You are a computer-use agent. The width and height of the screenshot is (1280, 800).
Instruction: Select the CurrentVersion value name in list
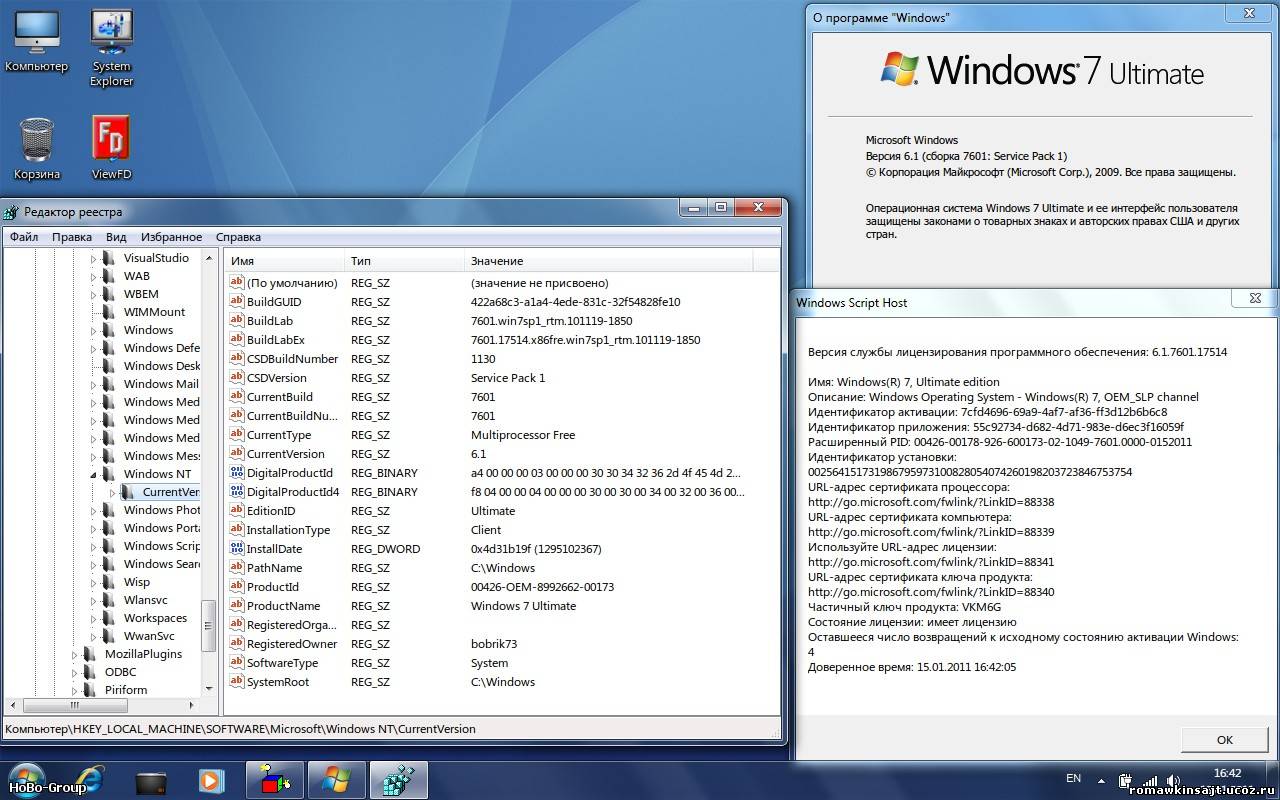[285, 454]
